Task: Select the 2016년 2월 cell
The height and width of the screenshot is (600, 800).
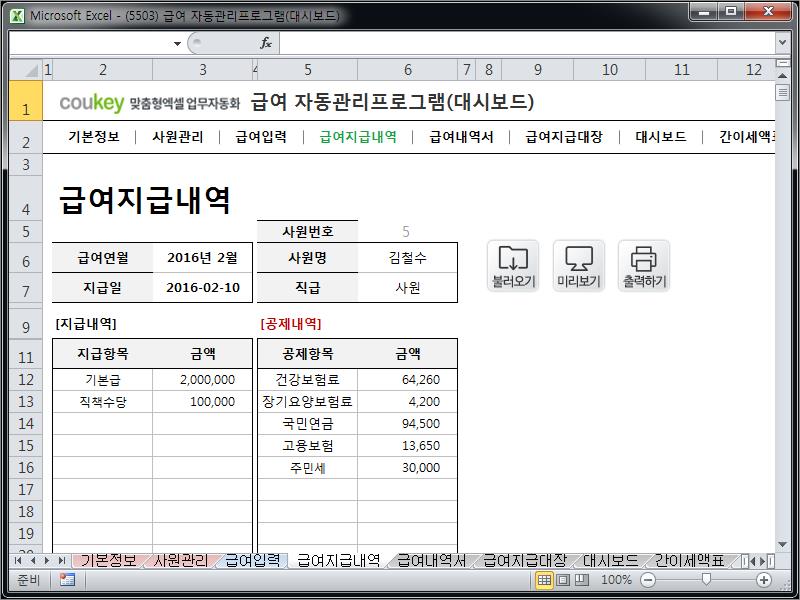Action: (x=203, y=258)
